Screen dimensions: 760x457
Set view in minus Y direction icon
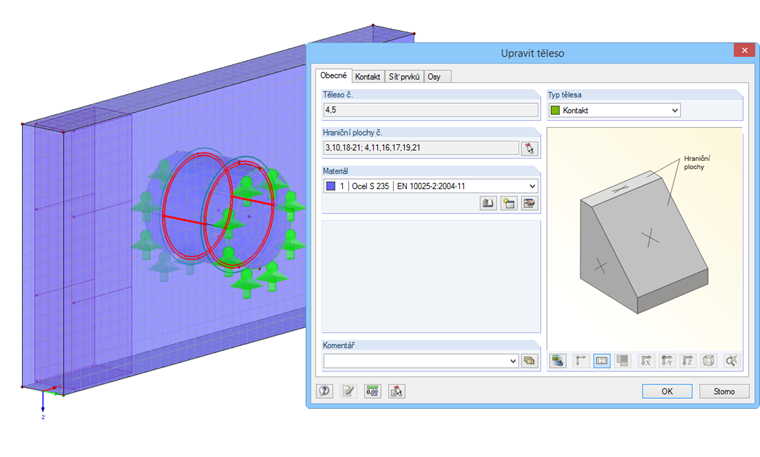[x=667, y=361]
